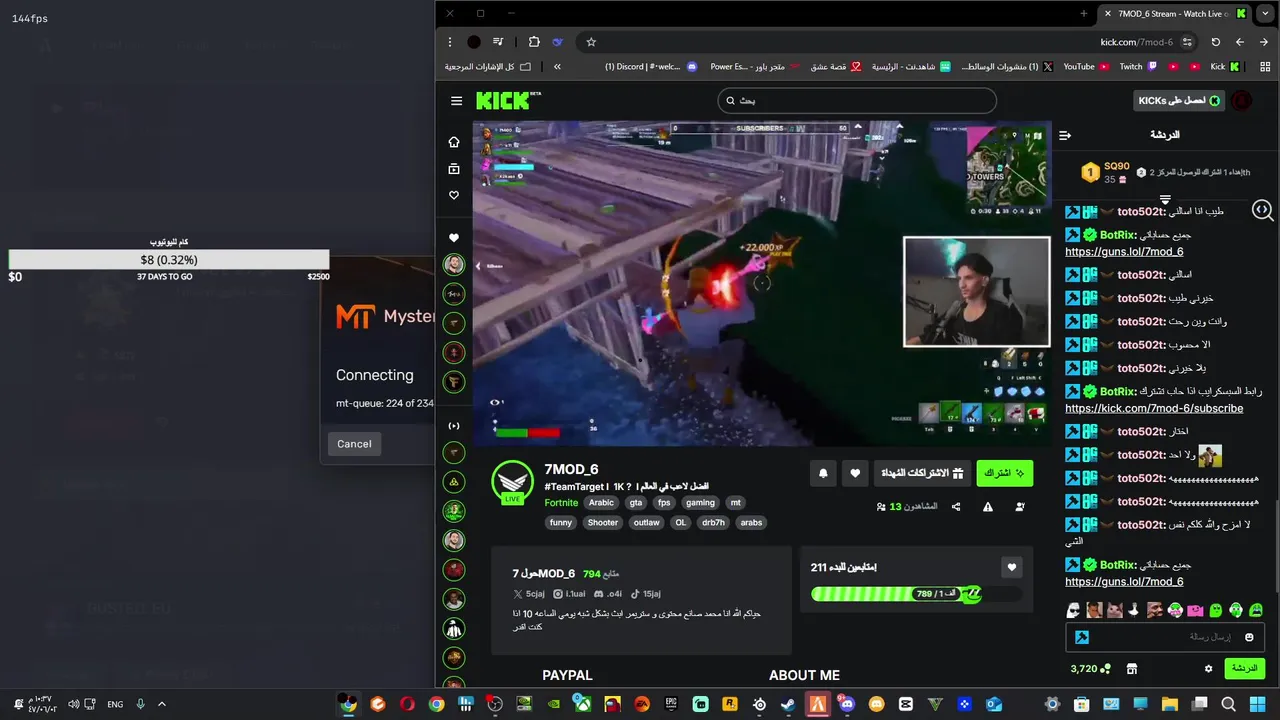This screenshot has height=720, width=1280.
Task: Open the kick.com/7mod-6/subscribe link
Action: click(x=1154, y=408)
